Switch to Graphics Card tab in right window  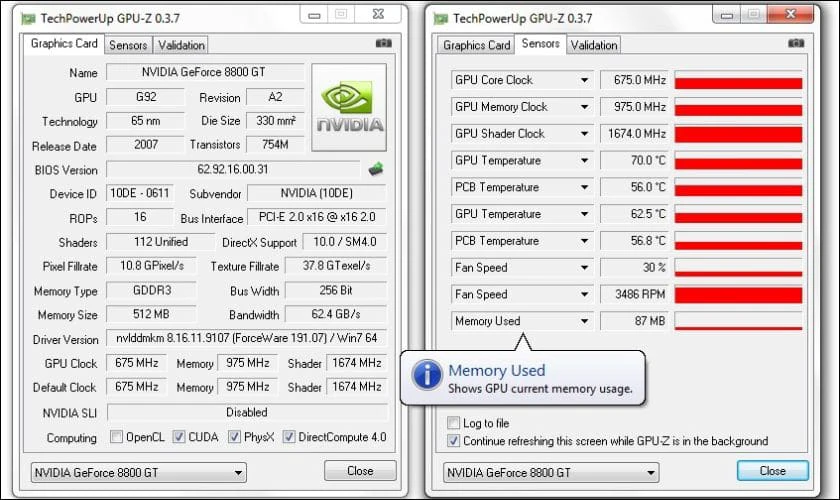476,45
